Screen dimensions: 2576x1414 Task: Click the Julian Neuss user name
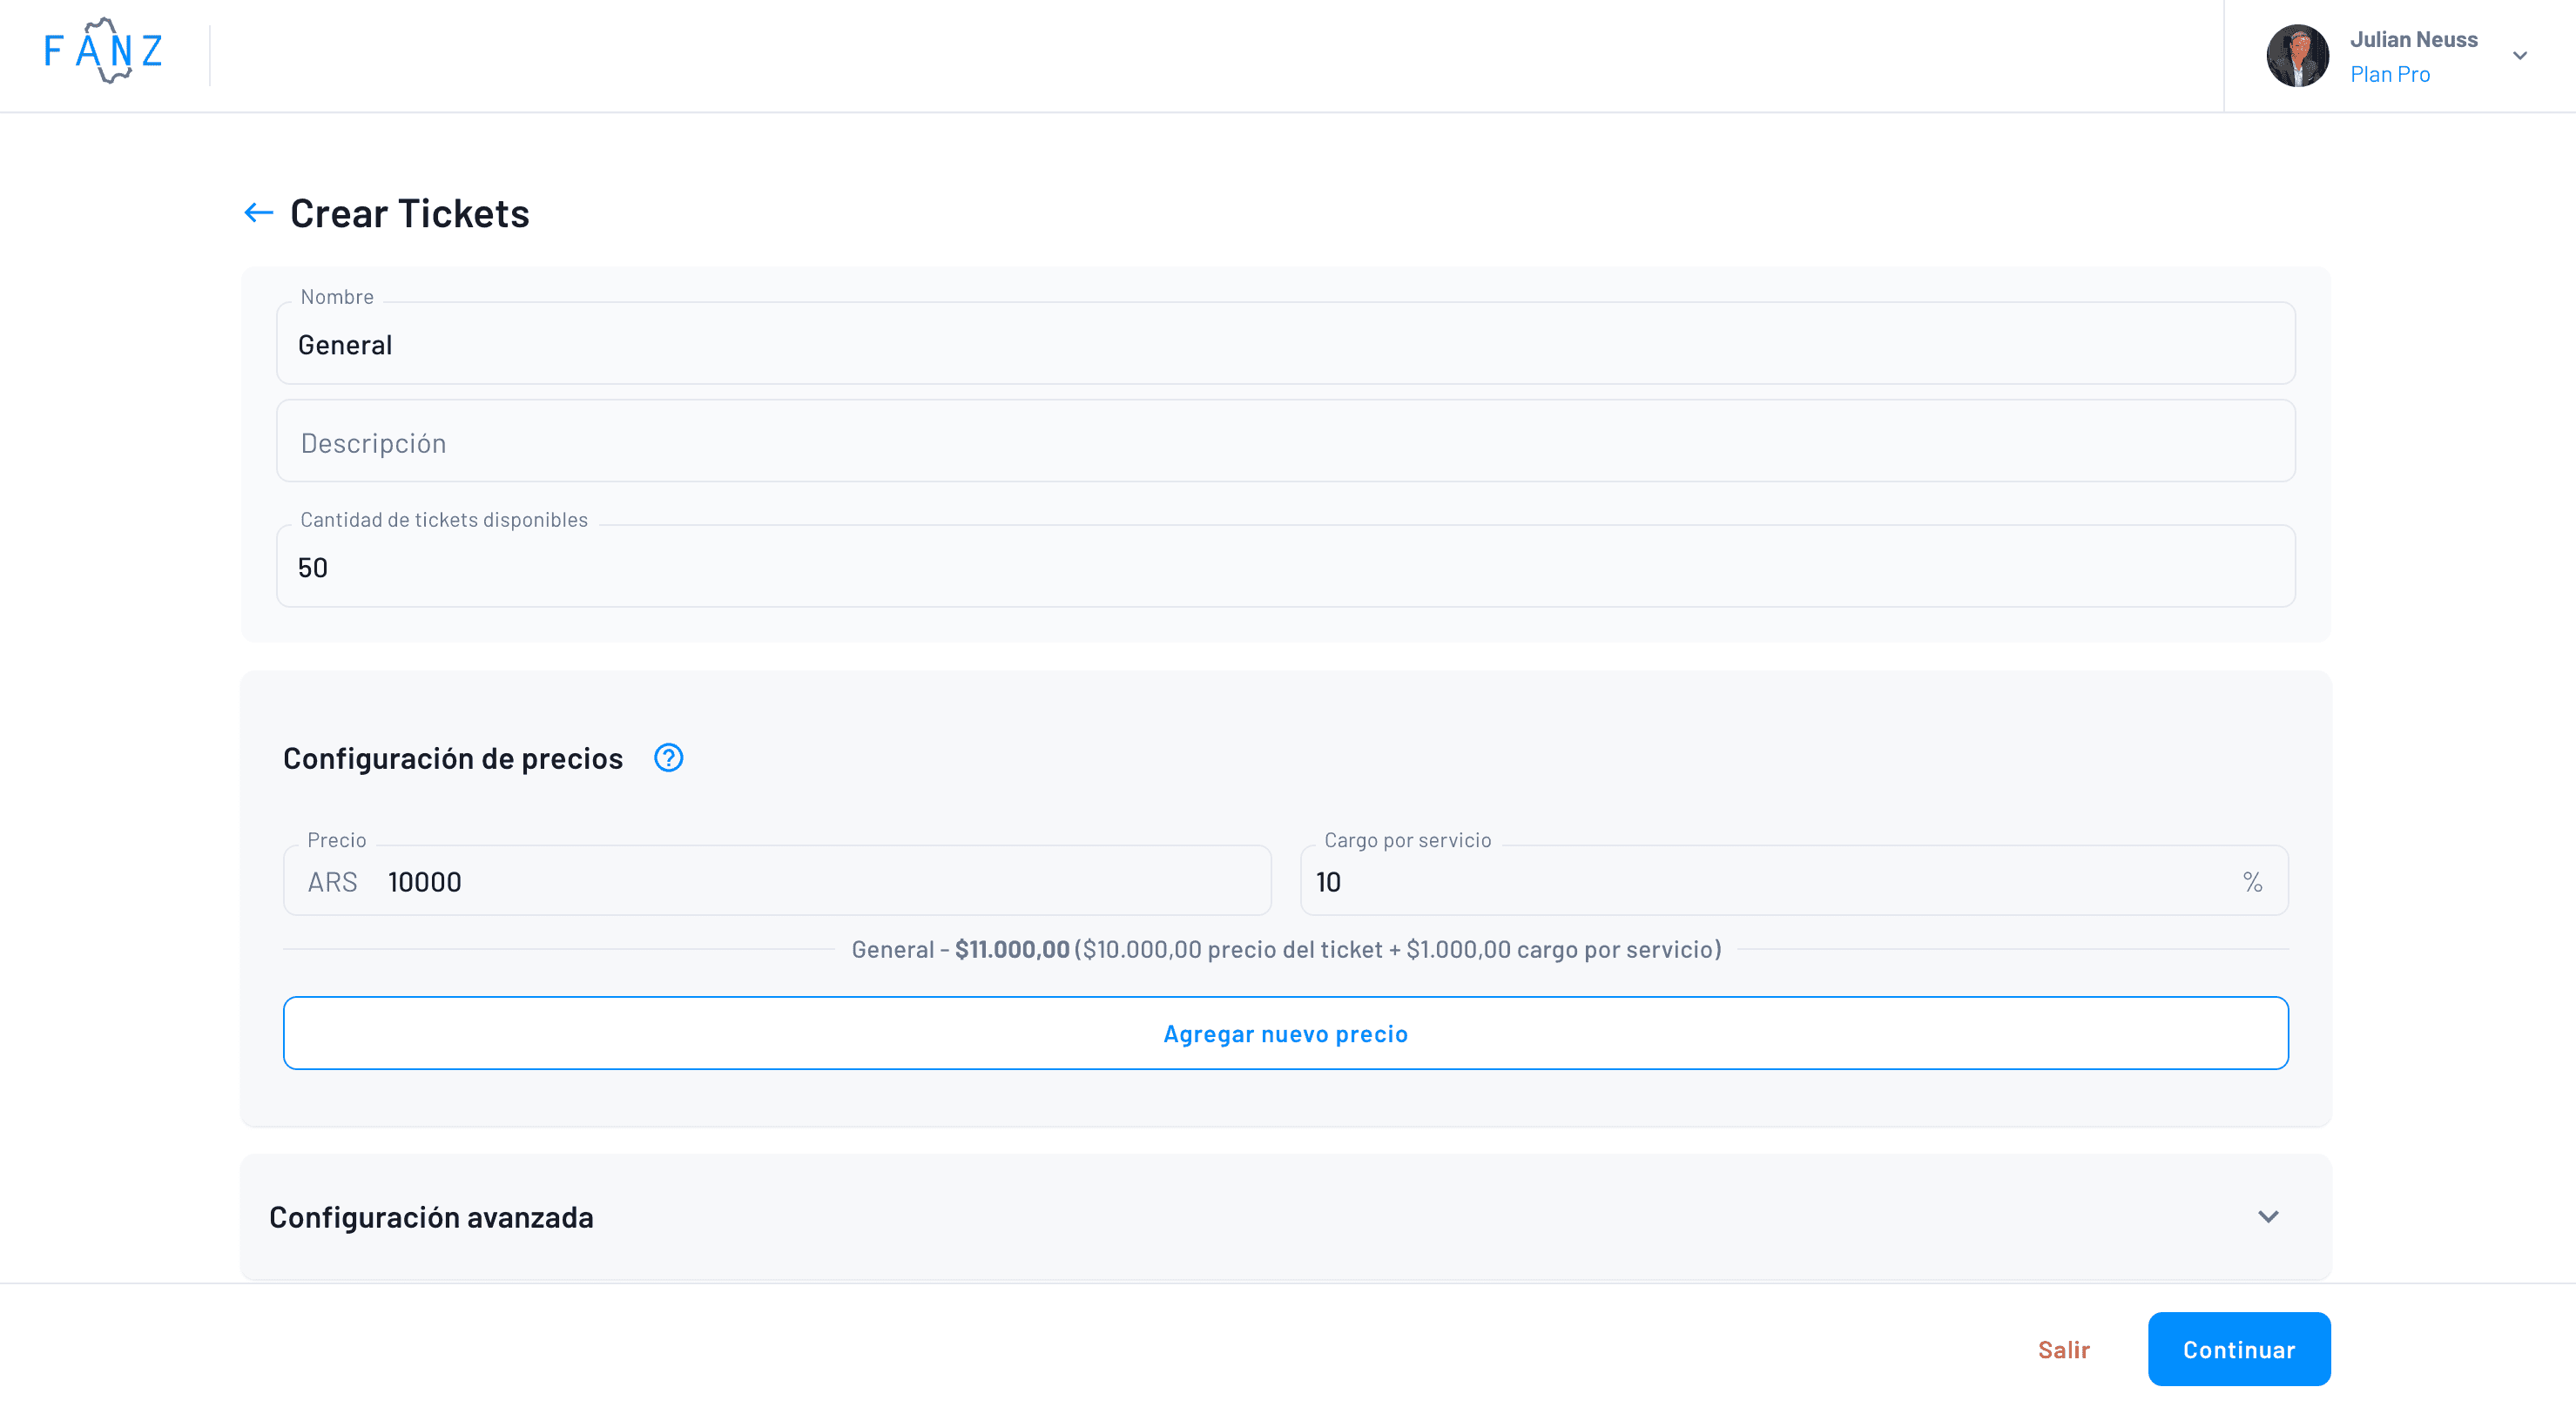[2413, 39]
